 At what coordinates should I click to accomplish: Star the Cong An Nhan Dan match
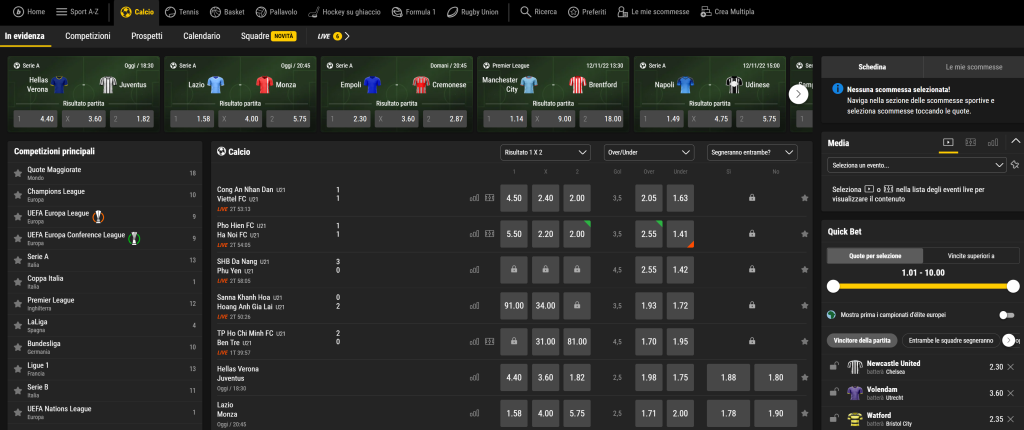click(805, 197)
